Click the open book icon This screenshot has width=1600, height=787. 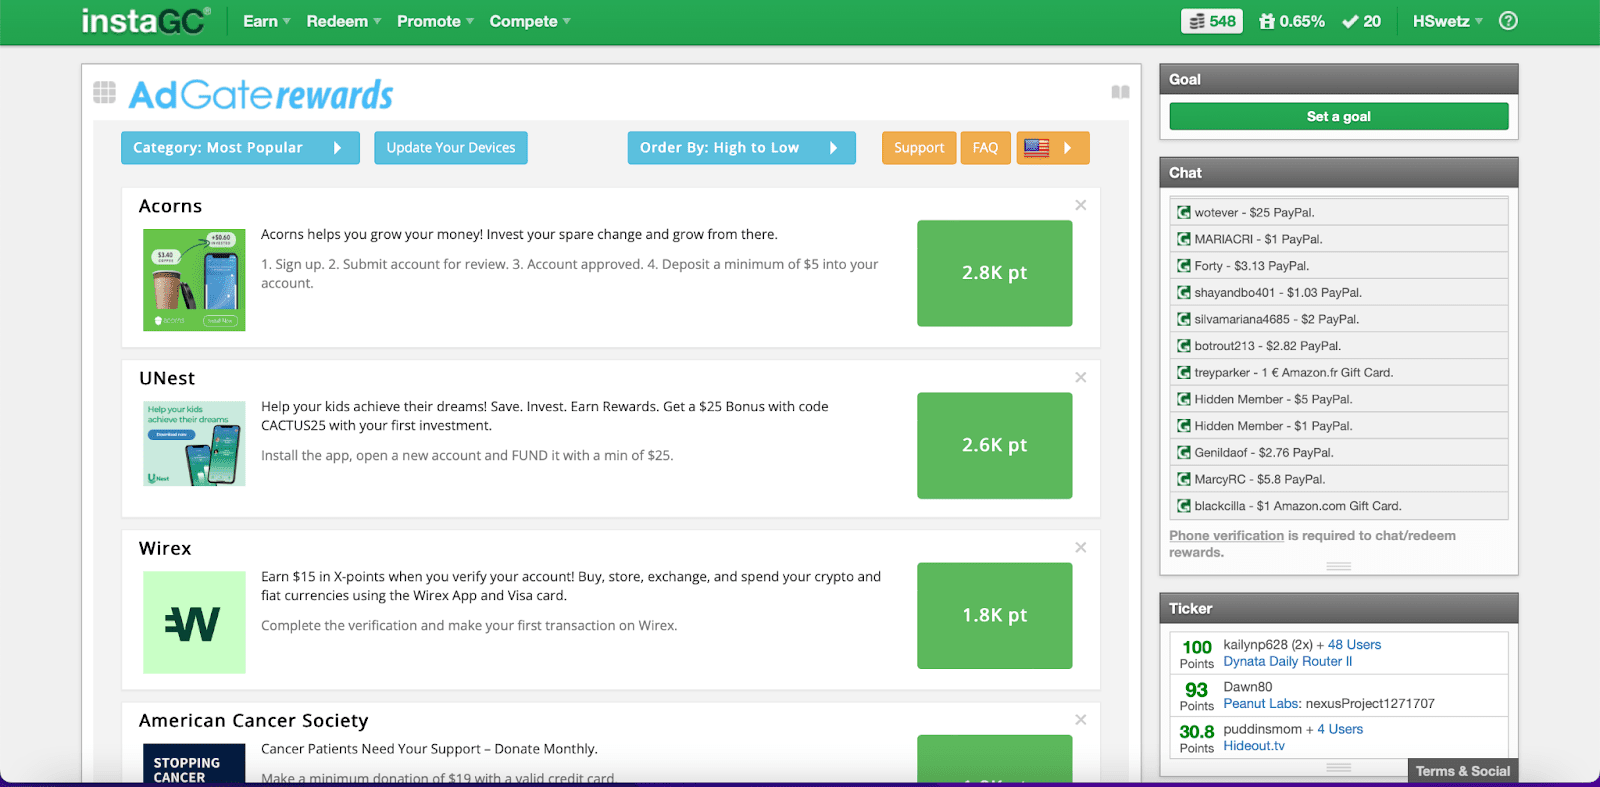[1120, 92]
